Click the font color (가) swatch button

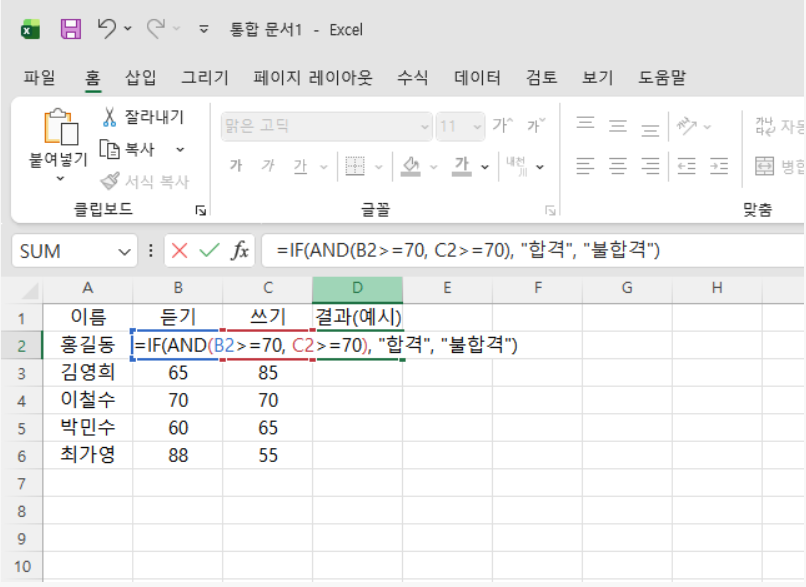(x=461, y=166)
